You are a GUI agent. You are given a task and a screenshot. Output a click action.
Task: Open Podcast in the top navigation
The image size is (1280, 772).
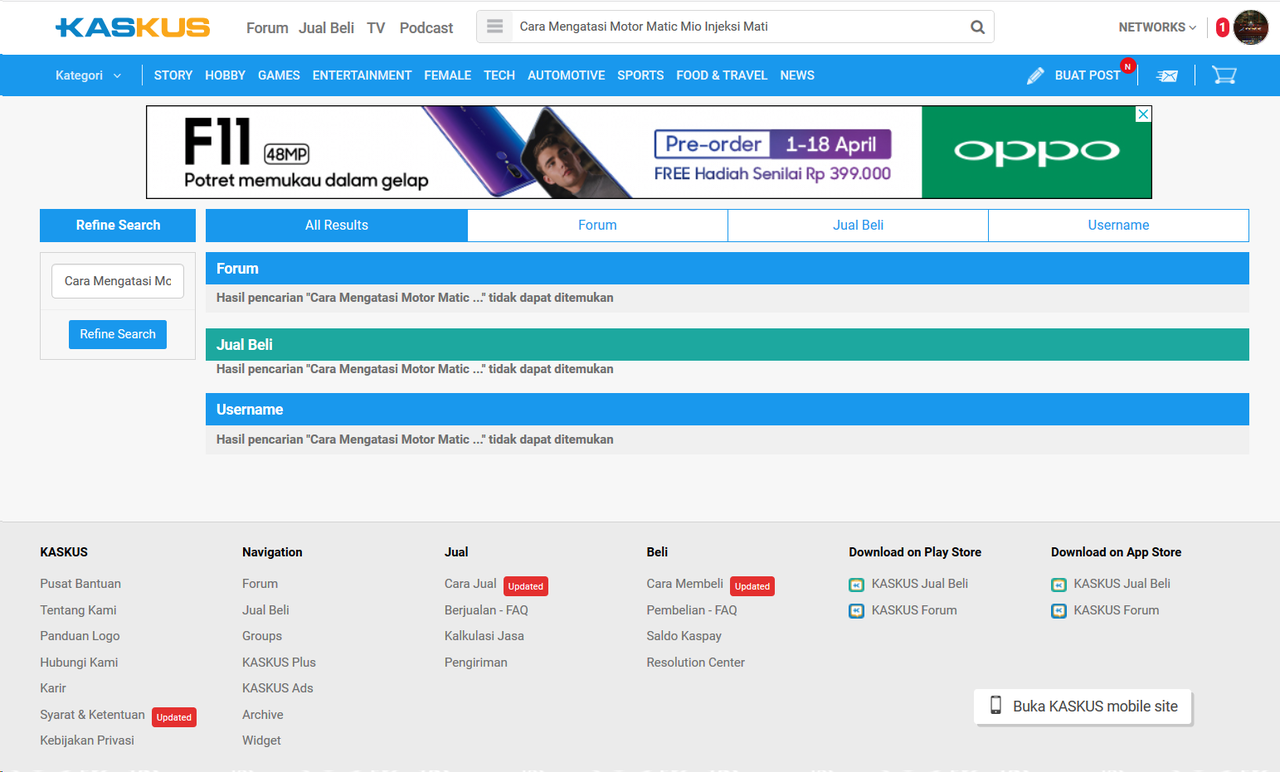click(426, 28)
